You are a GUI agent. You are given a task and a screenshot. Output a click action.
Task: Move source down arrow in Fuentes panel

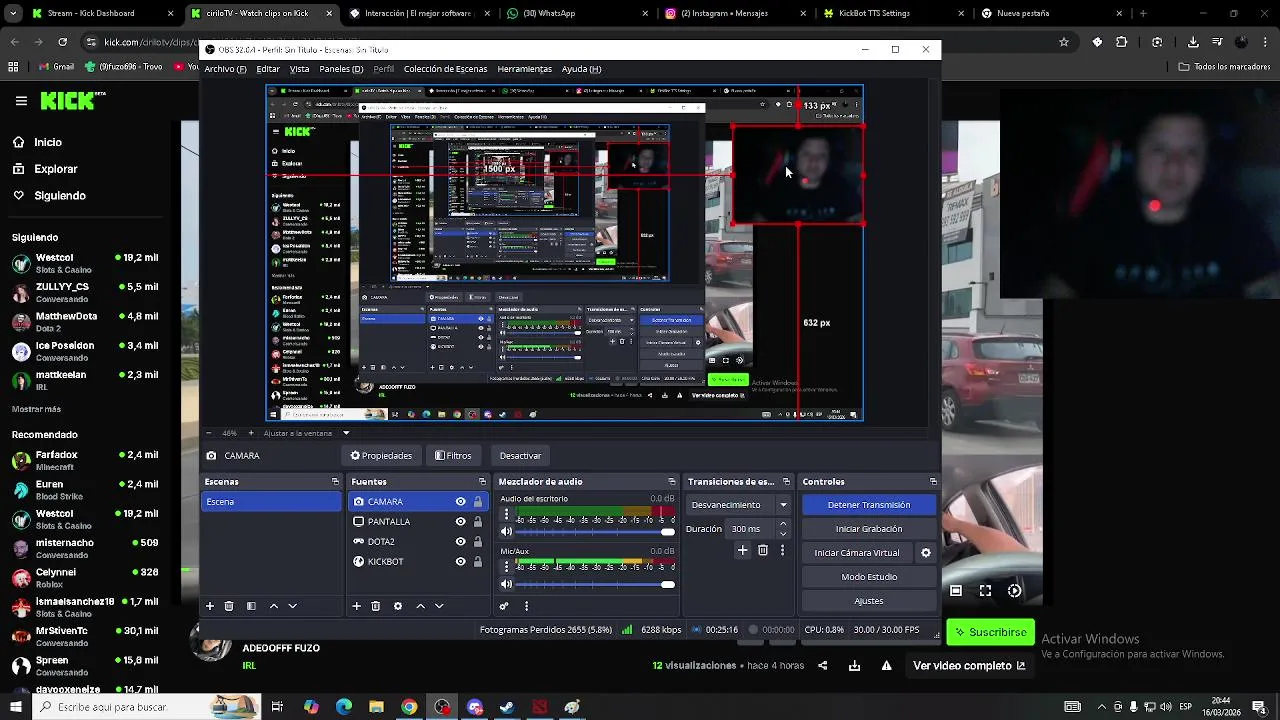click(x=438, y=606)
